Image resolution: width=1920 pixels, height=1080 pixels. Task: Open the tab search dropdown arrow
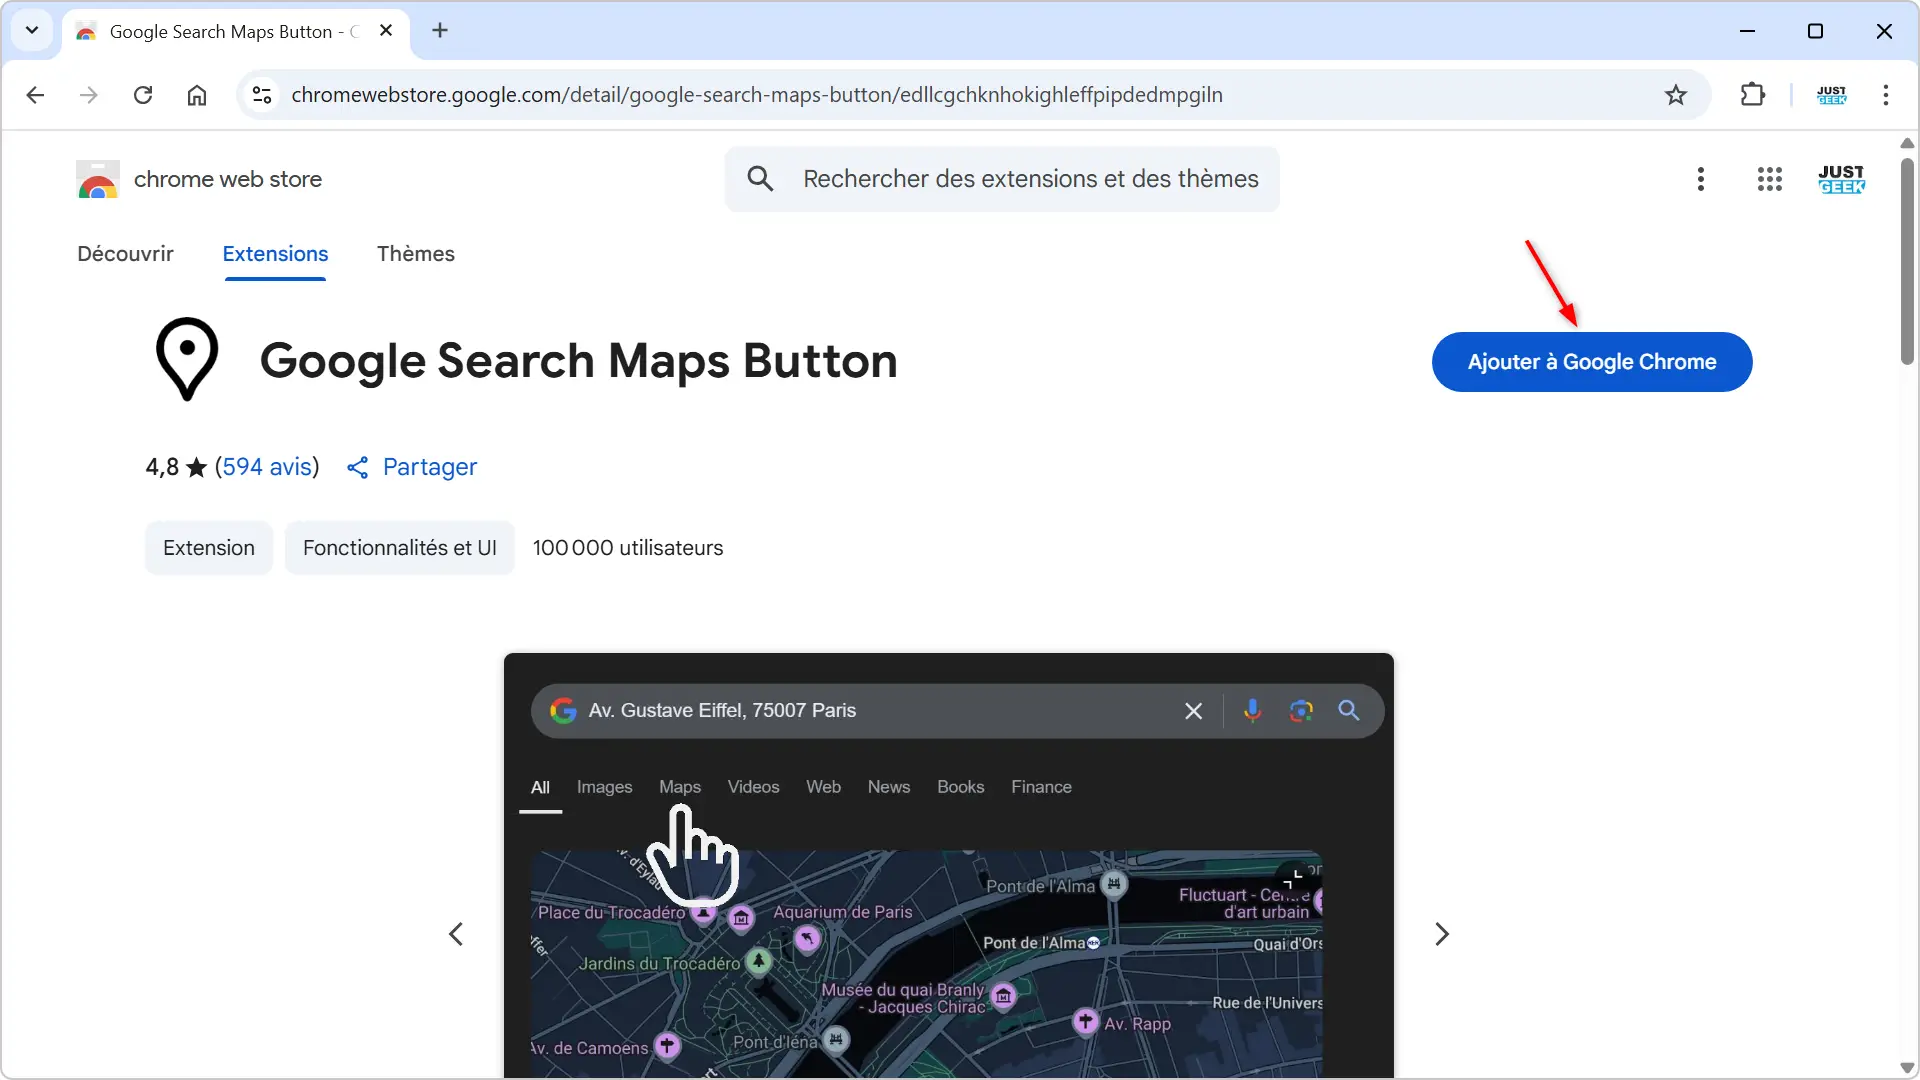pos(32,31)
